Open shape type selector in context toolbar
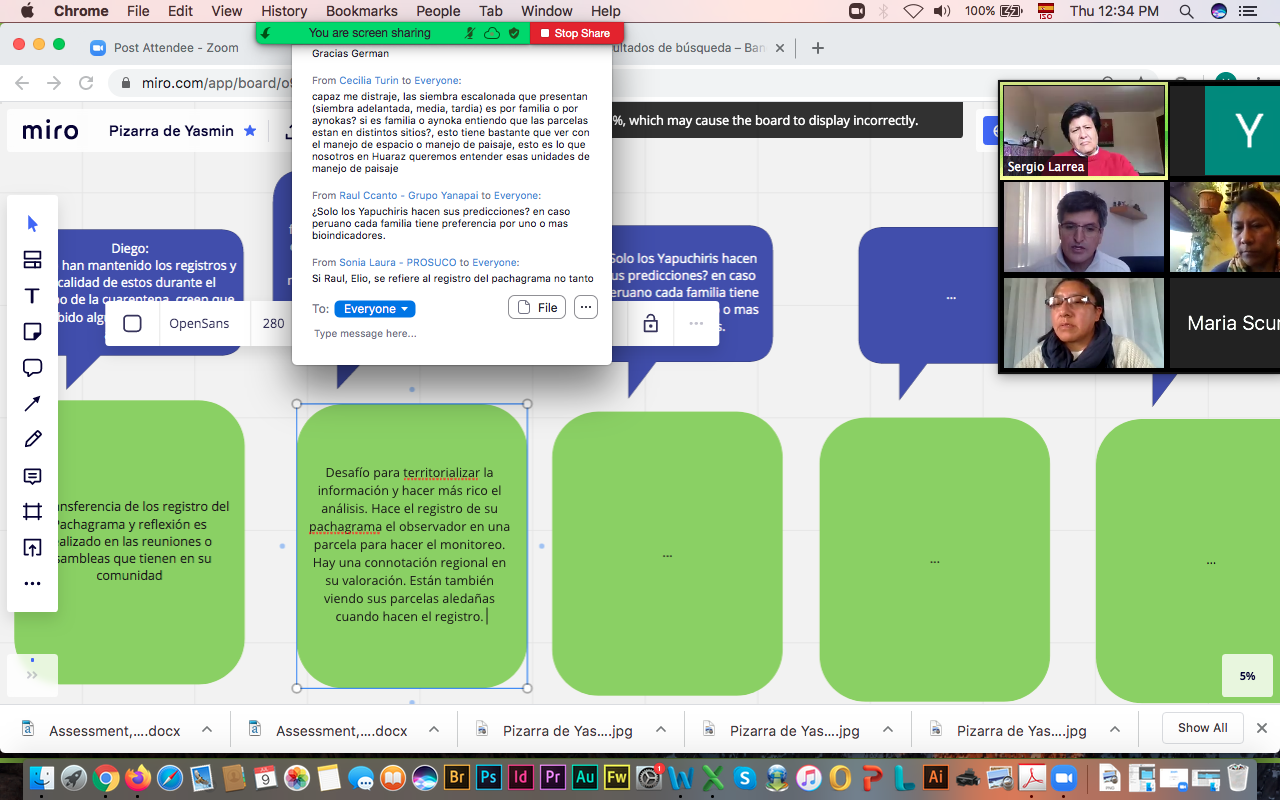 132,324
